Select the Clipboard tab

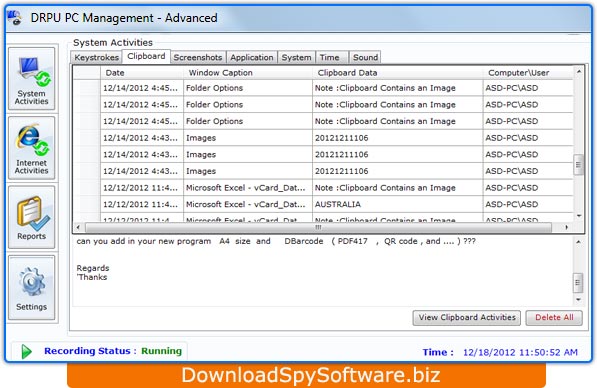[146, 56]
